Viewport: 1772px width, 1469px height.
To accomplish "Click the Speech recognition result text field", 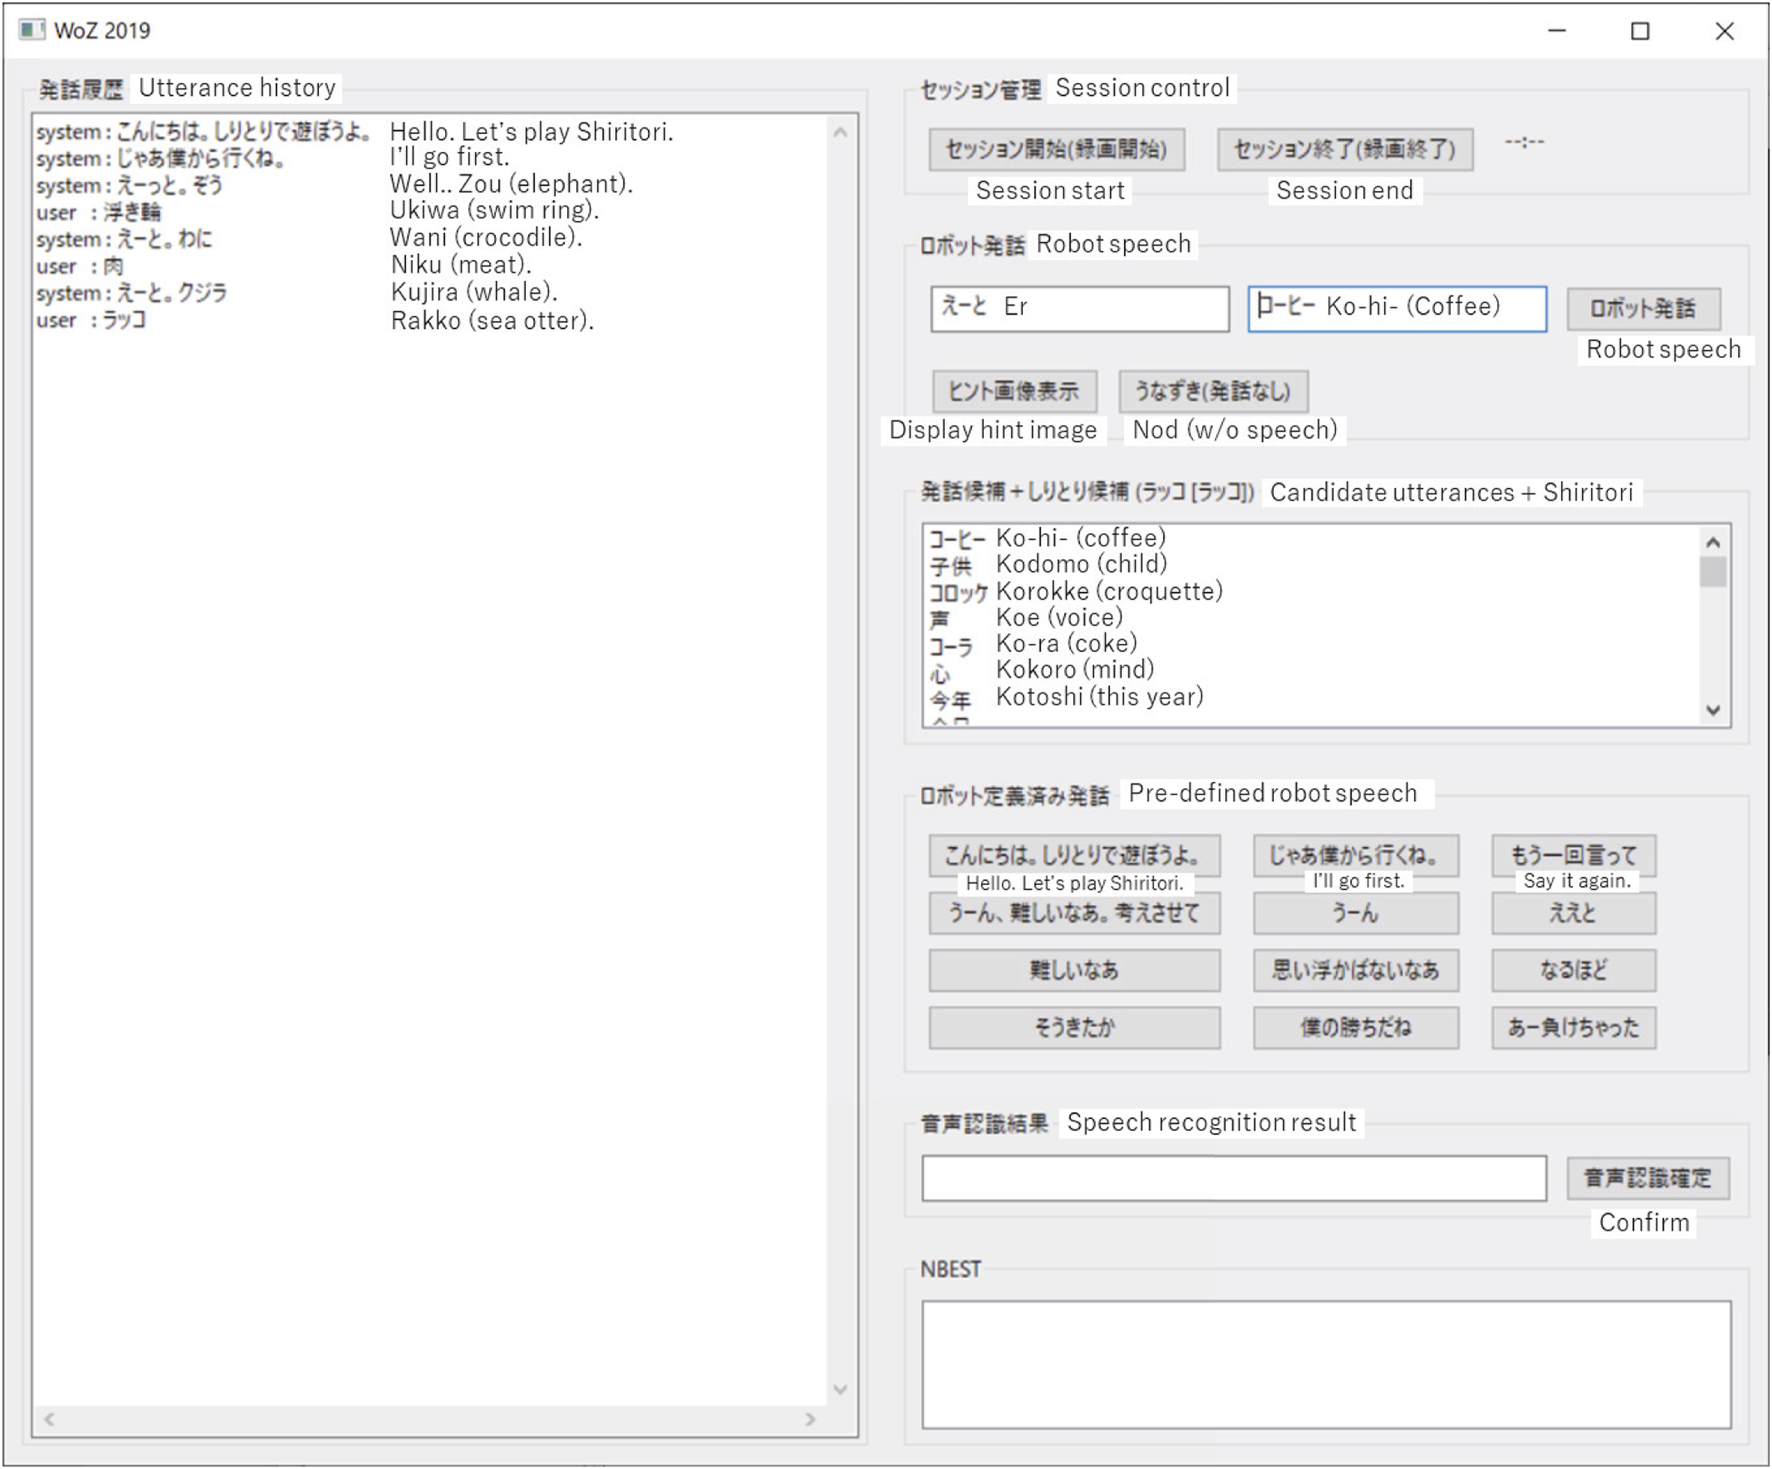I will point(1233,1178).
